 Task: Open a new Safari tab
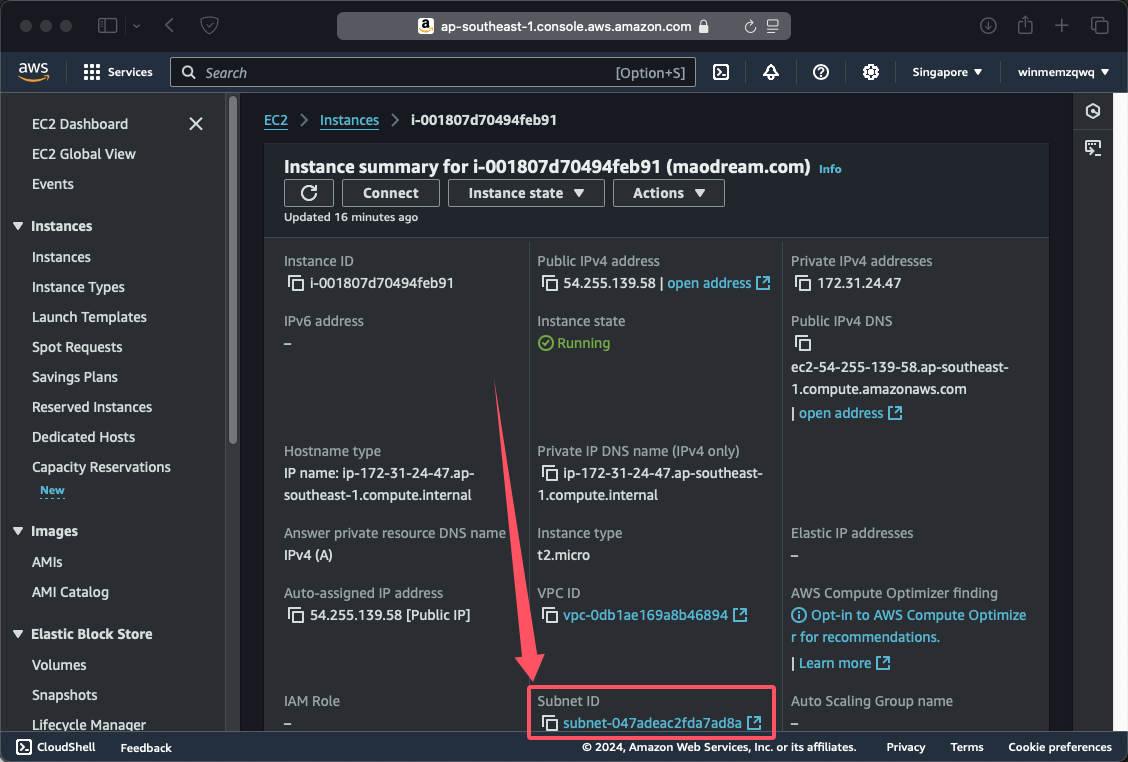pyautogui.click(x=1062, y=26)
